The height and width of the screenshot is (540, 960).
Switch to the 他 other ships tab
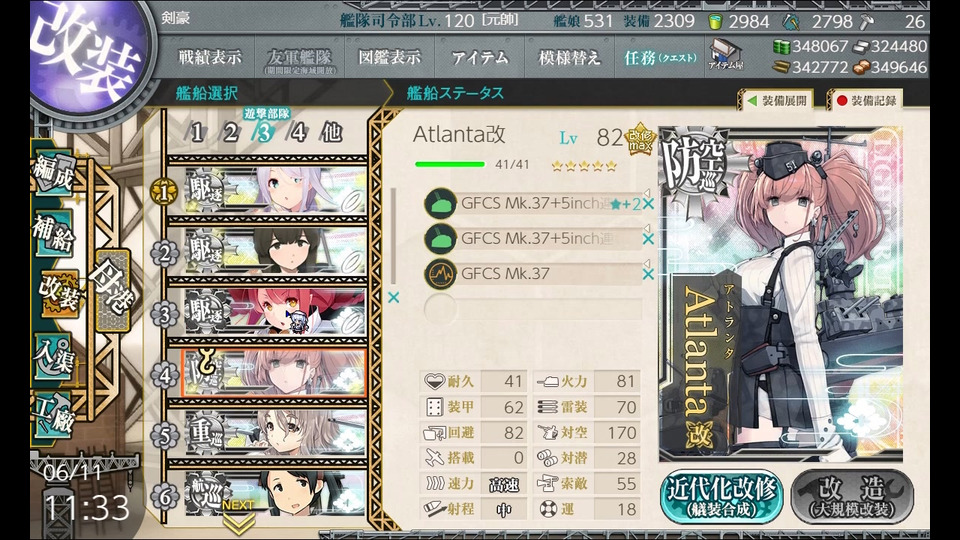coord(331,132)
